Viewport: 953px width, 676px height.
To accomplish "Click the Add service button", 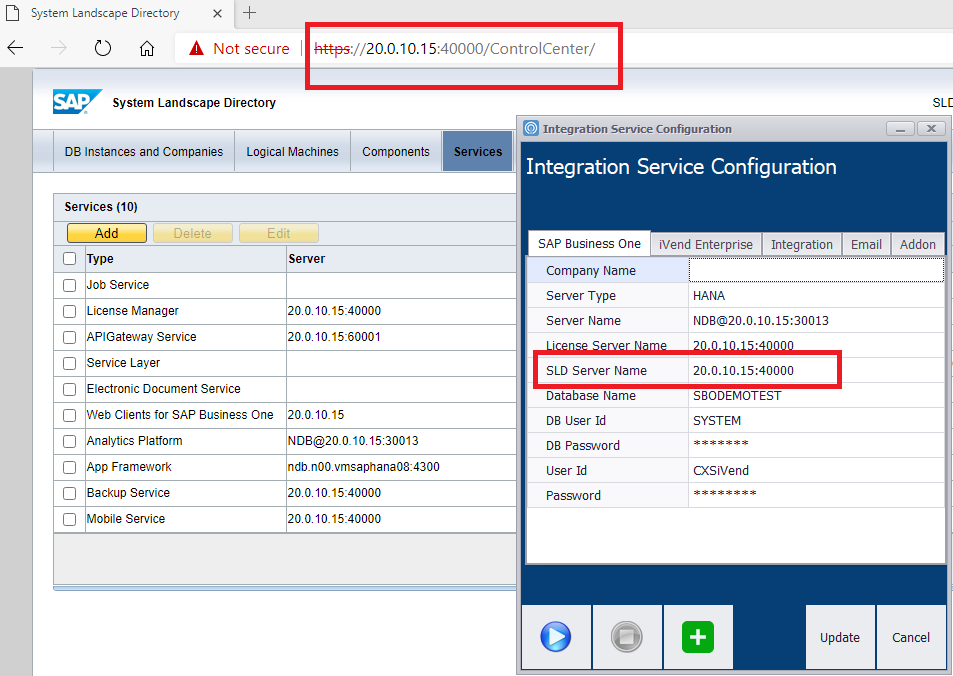I will coord(106,233).
